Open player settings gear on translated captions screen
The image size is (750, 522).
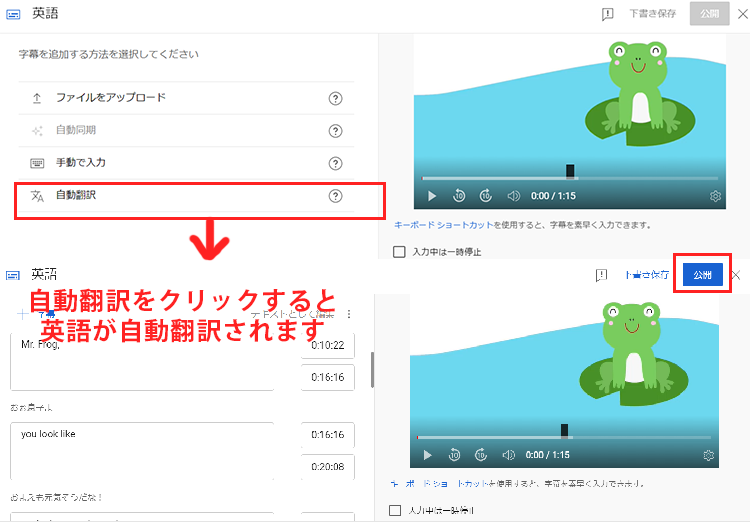click(708, 455)
